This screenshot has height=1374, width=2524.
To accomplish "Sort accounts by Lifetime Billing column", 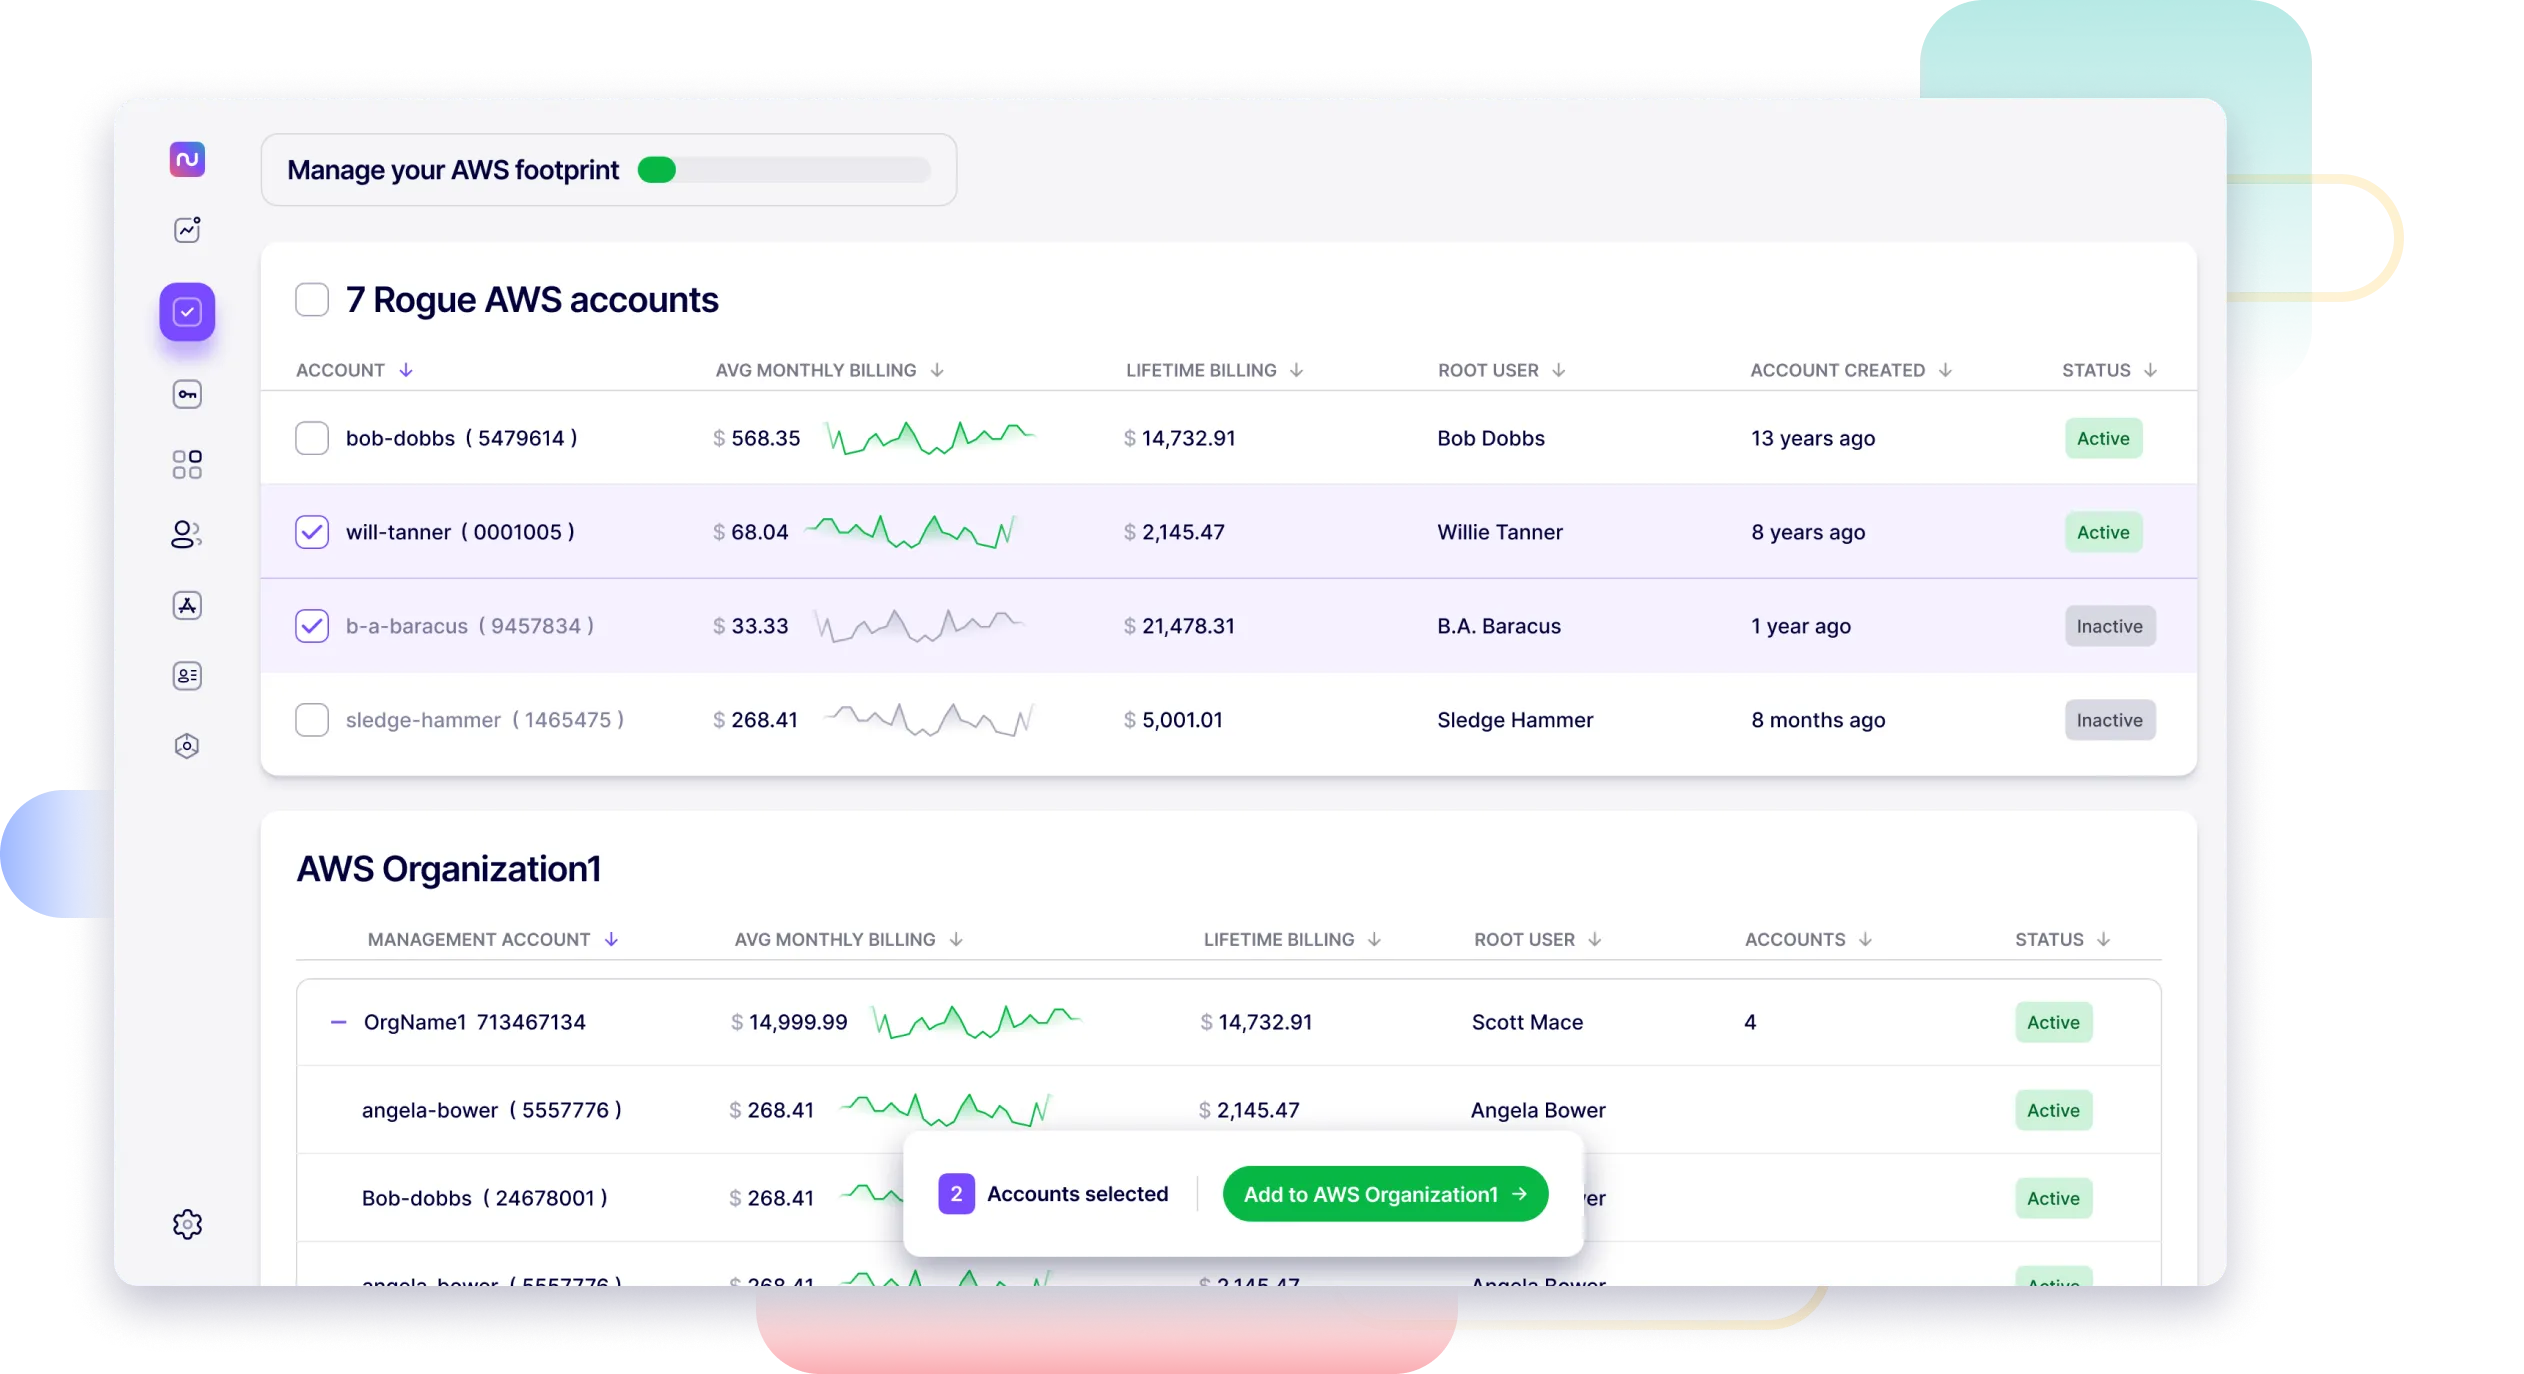I will pos(1214,369).
